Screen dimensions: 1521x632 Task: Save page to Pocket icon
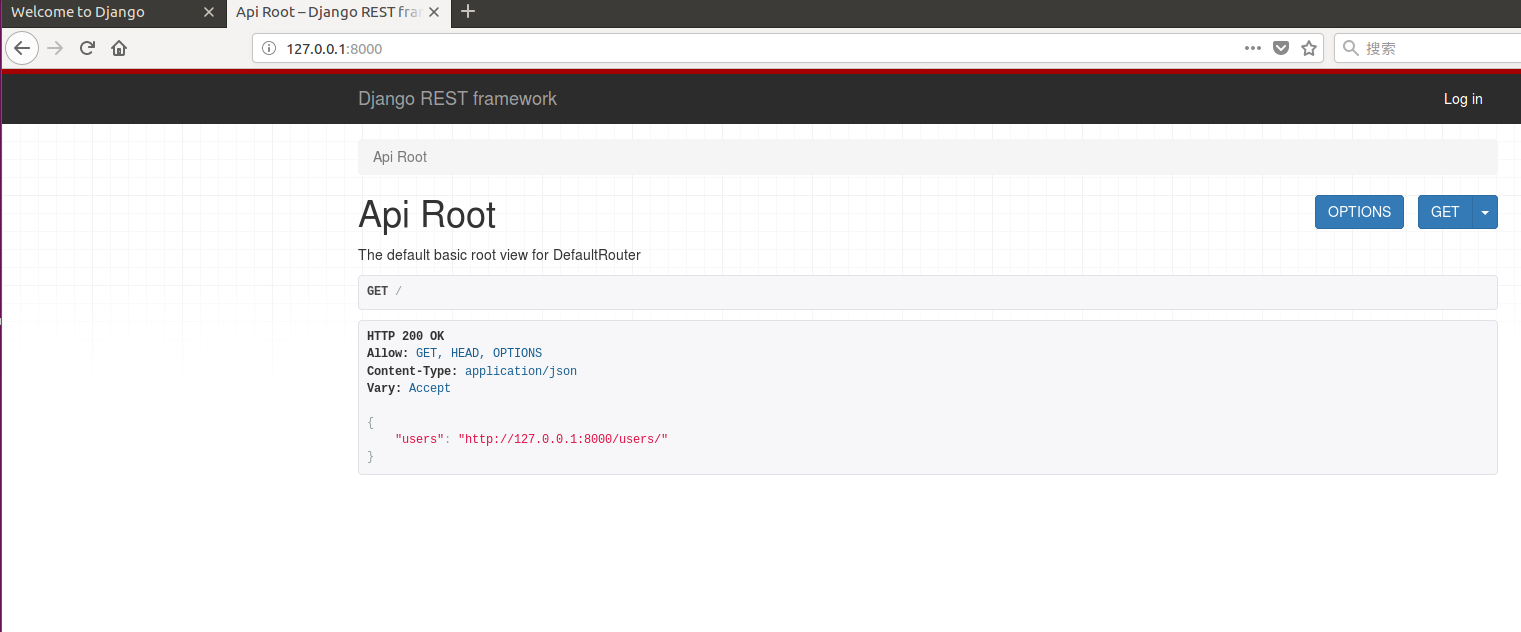pos(1281,48)
